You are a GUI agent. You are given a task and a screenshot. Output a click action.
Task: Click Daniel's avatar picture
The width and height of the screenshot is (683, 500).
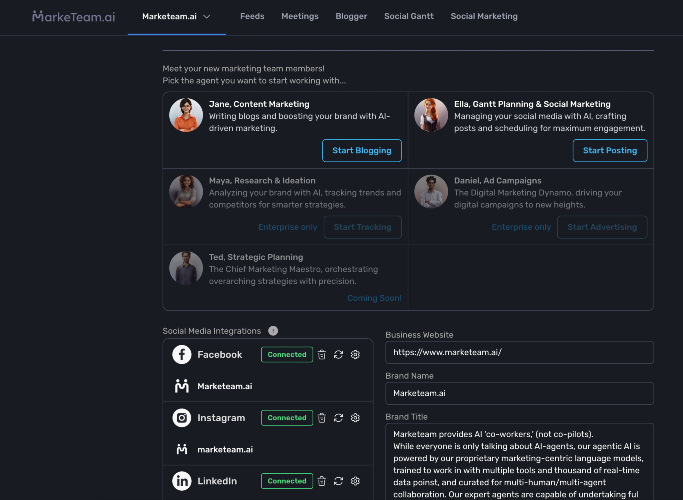(x=431, y=191)
